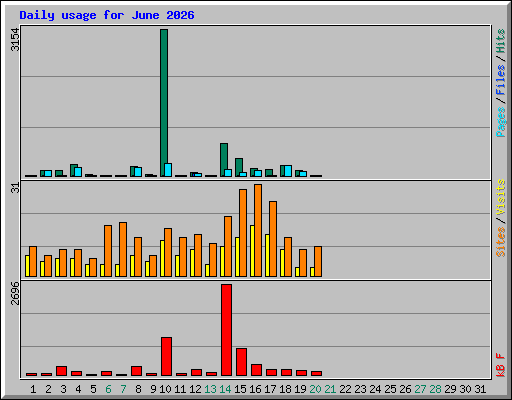512x400 pixels.
Task: Click the red KB bar for day 3
Action: pyautogui.click(x=61, y=371)
